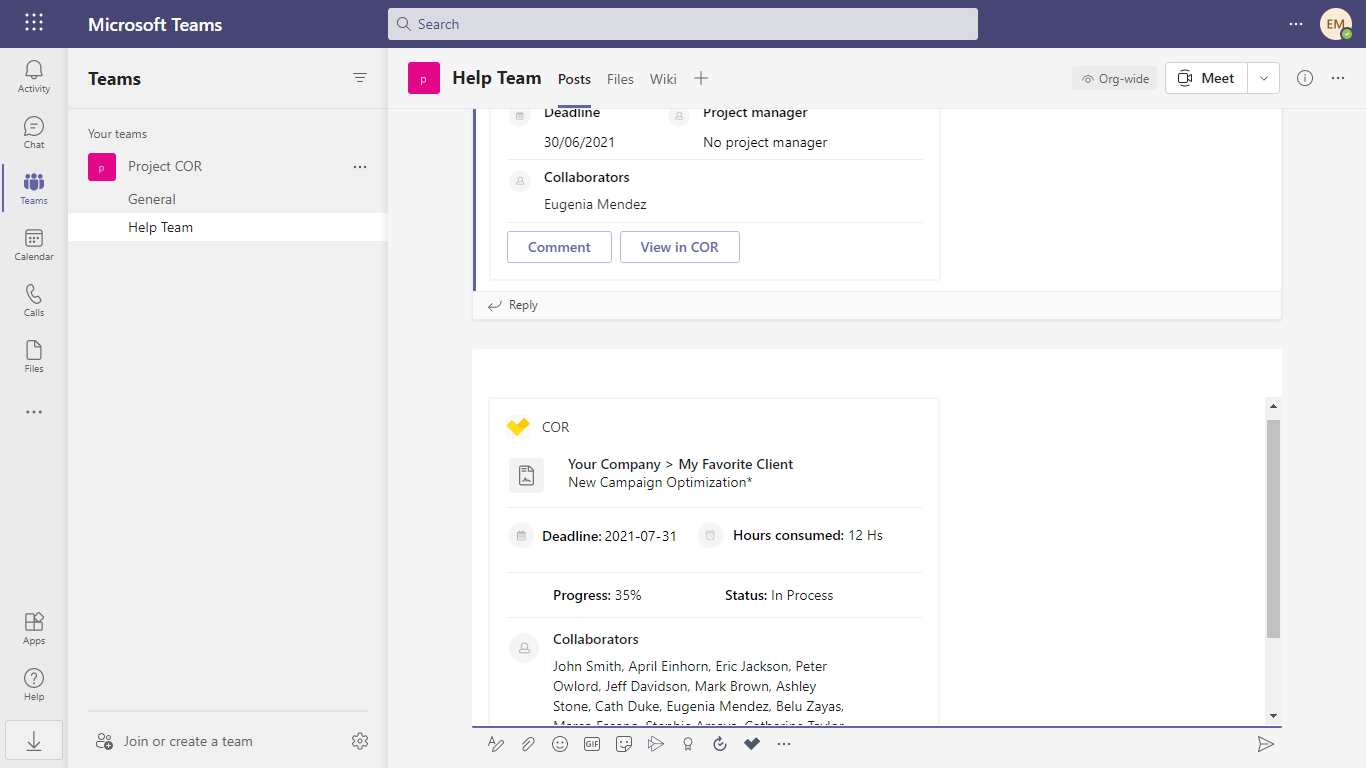Click the card preview scrollbar thumb
Image resolution: width=1366 pixels, height=768 pixels.
pos(1273,529)
